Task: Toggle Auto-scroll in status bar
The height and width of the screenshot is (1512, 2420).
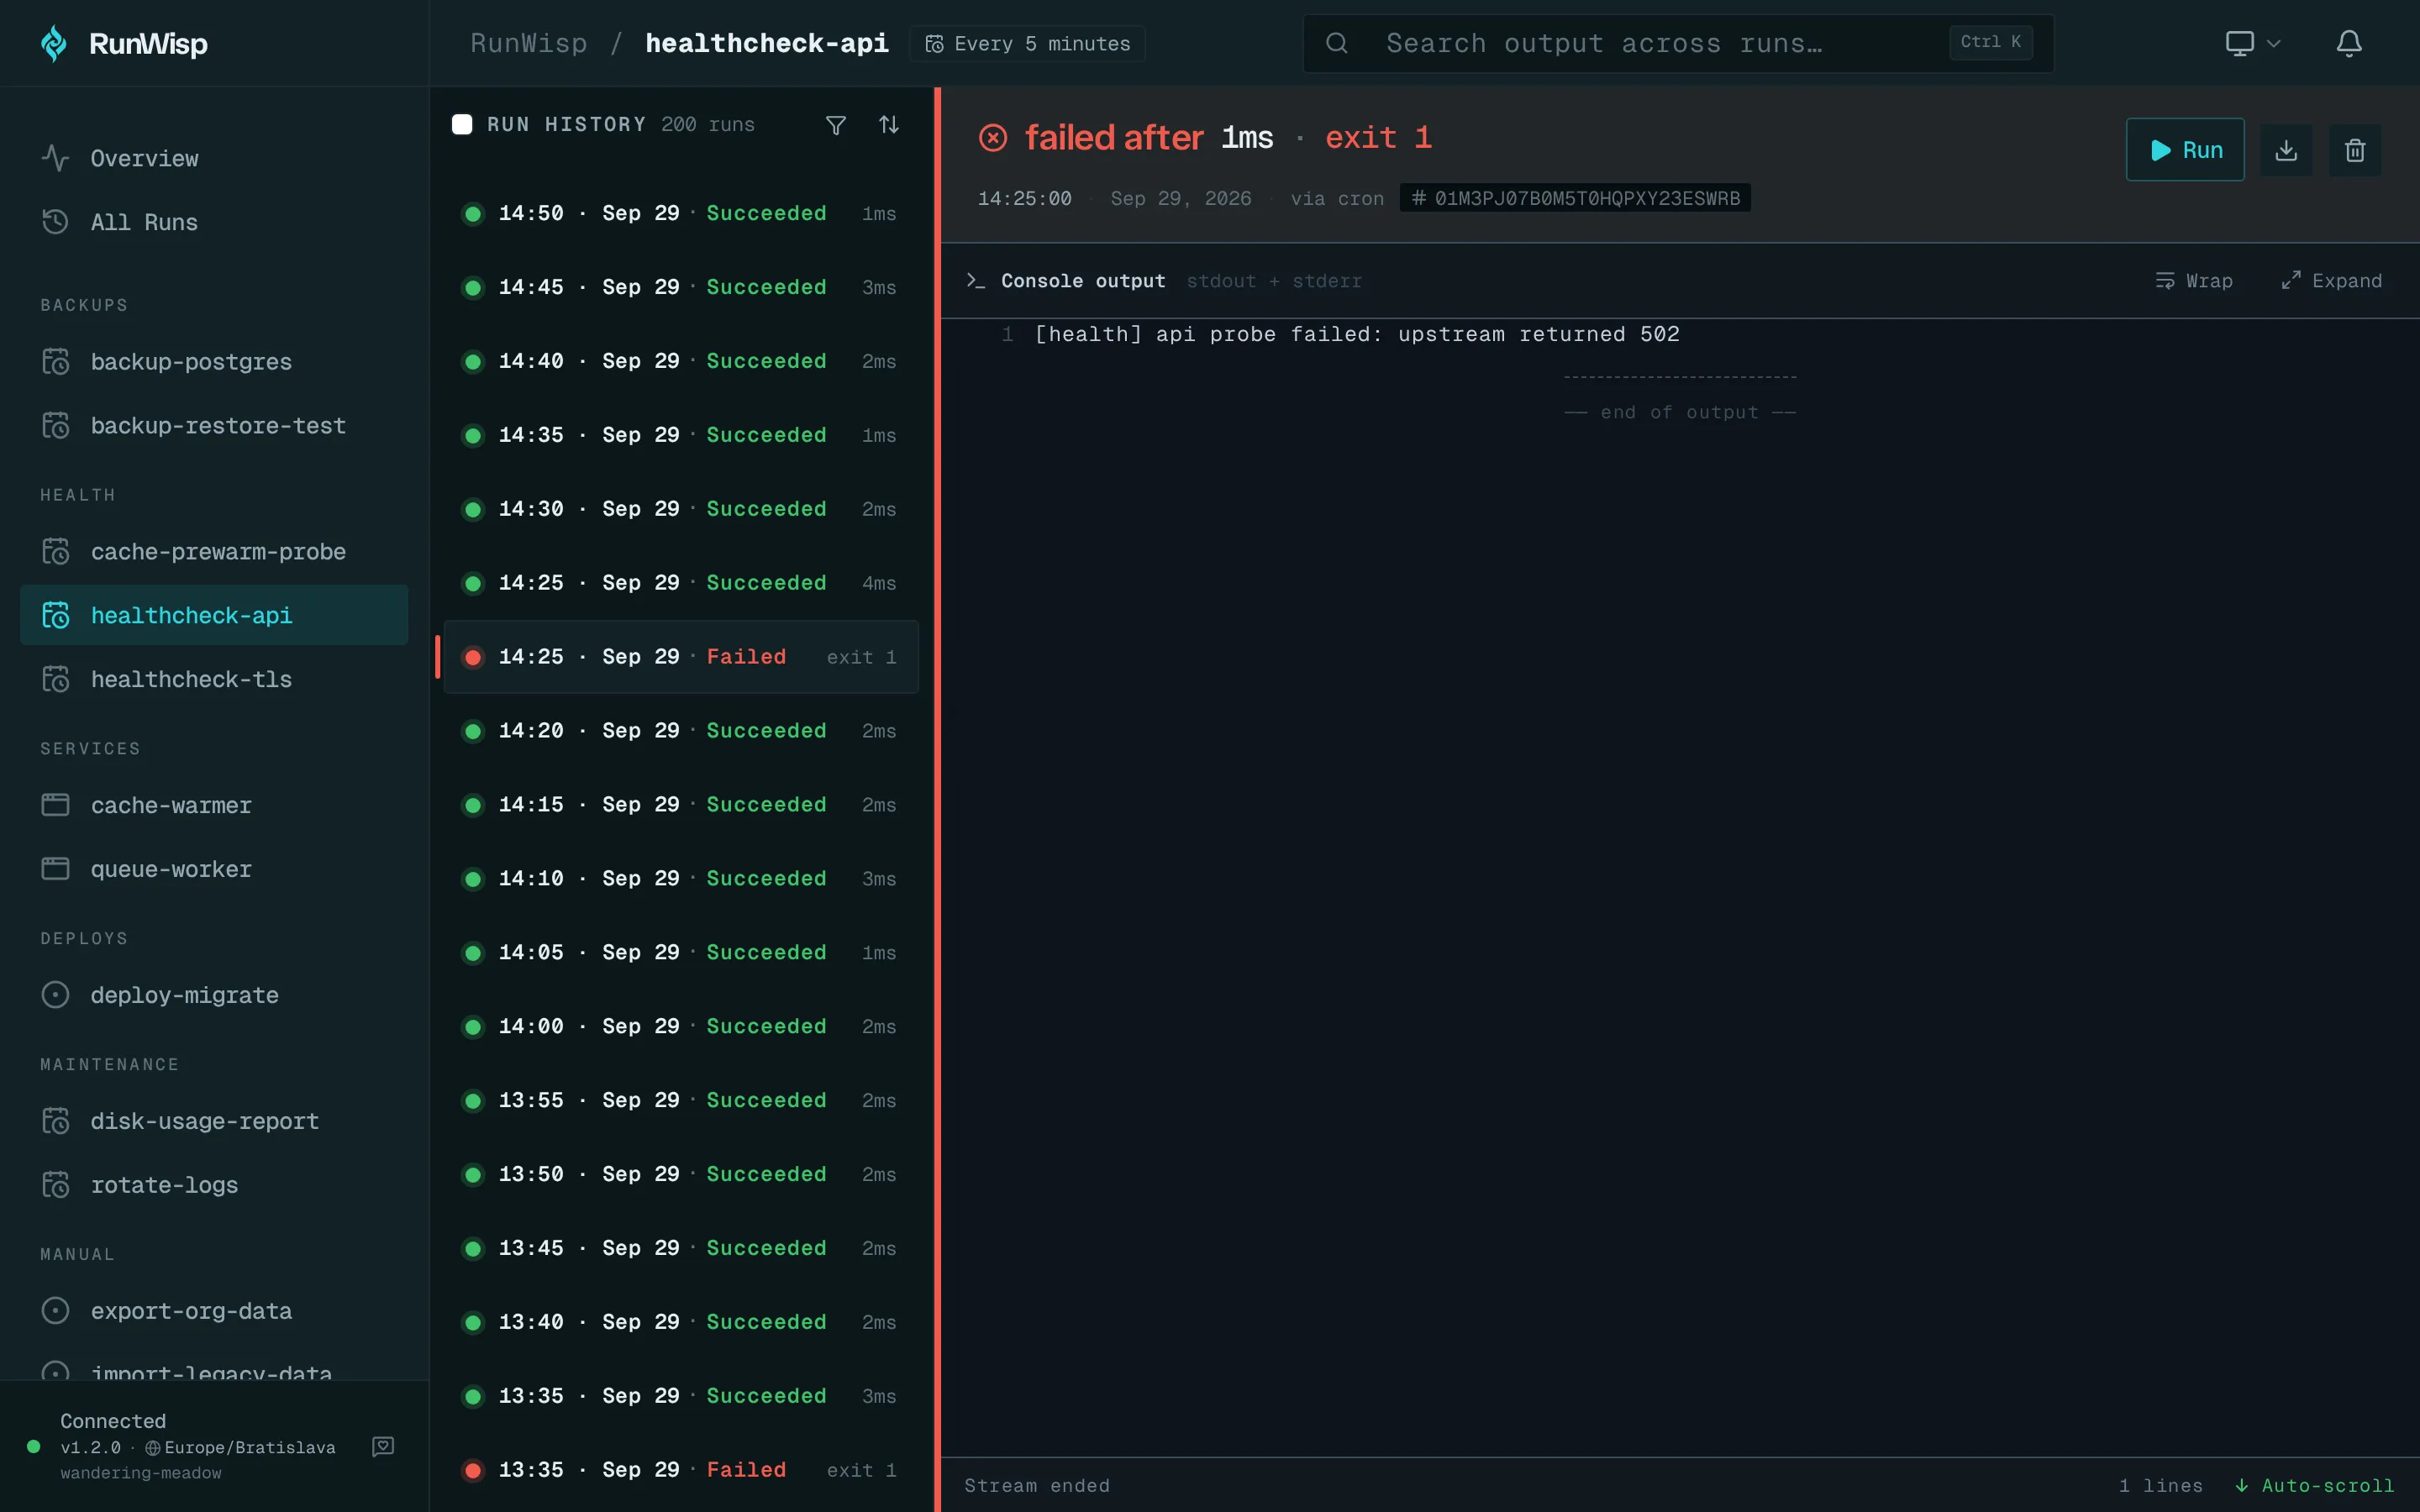Action: tap(2314, 1485)
